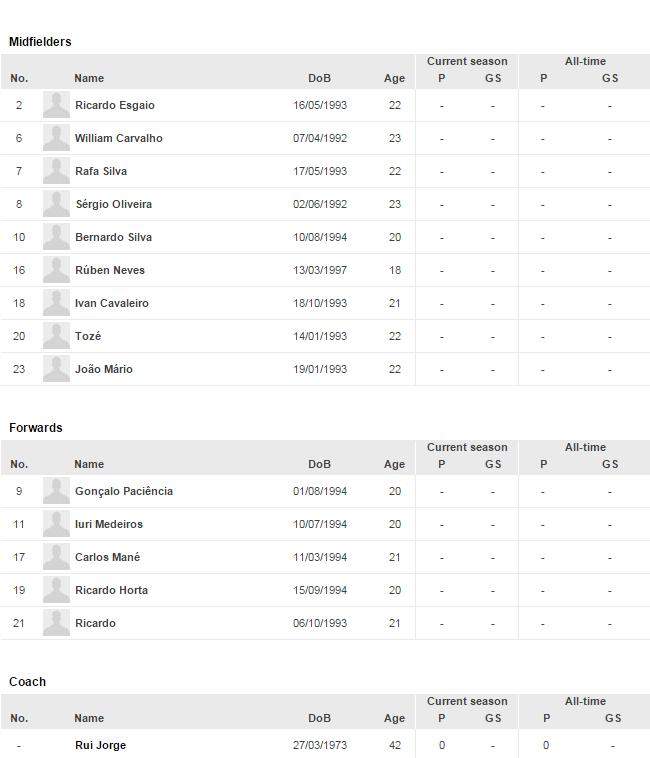
Task: Open coach Rui Jorge's profile
Action: click(100, 745)
